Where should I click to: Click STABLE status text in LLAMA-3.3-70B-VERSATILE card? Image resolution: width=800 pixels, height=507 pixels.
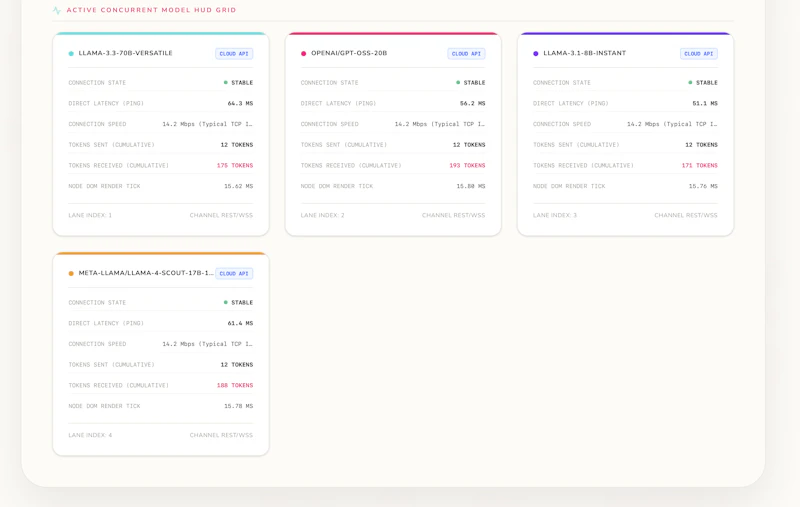[x=242, y=83]
